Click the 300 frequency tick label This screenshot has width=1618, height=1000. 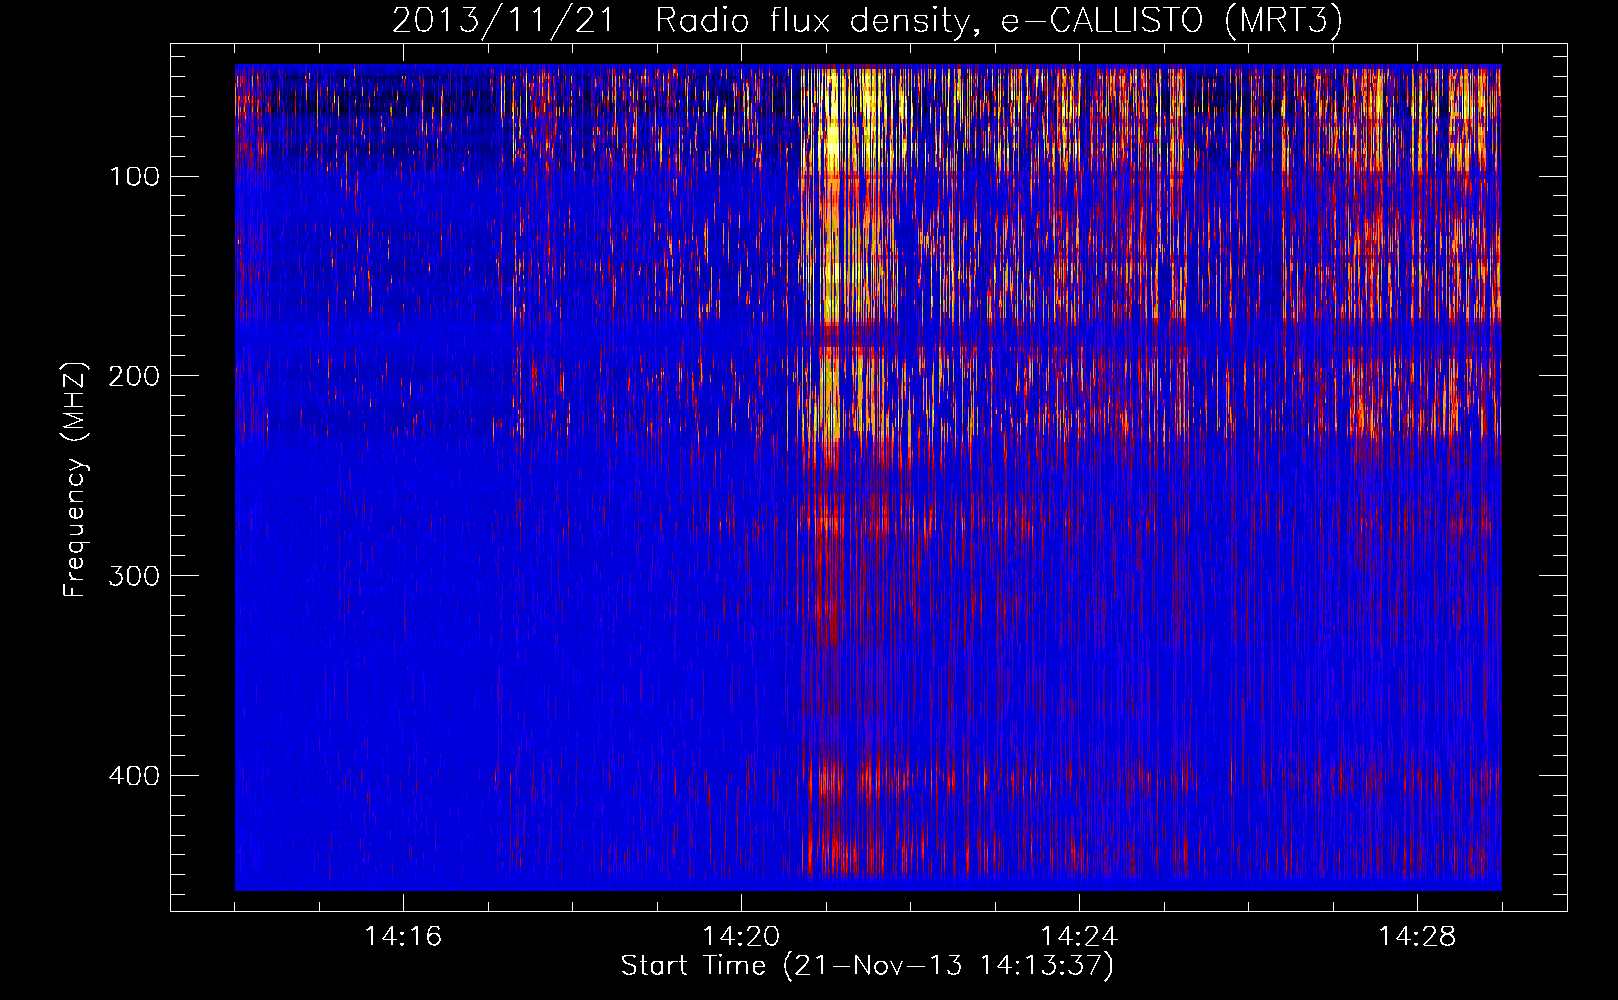click(134, 576)
